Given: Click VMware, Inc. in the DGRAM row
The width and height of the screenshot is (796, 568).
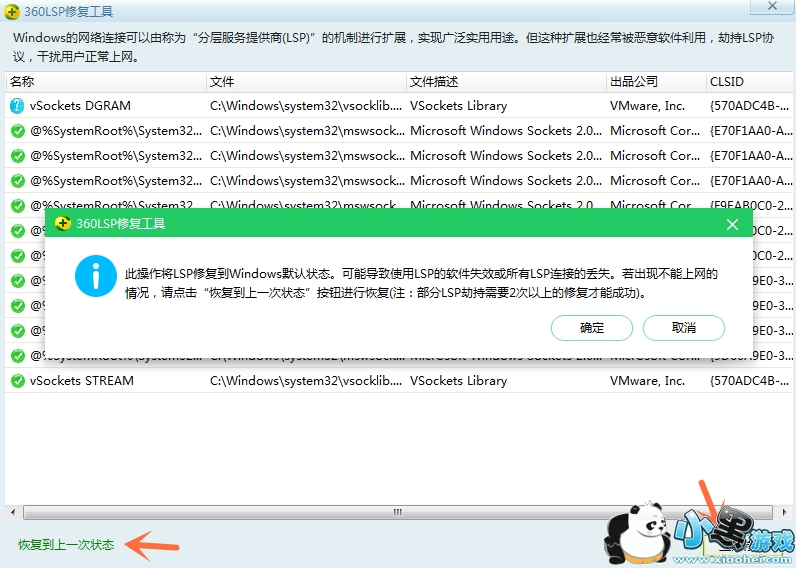Looking at the screenshot, I should (x=647, y=106).
